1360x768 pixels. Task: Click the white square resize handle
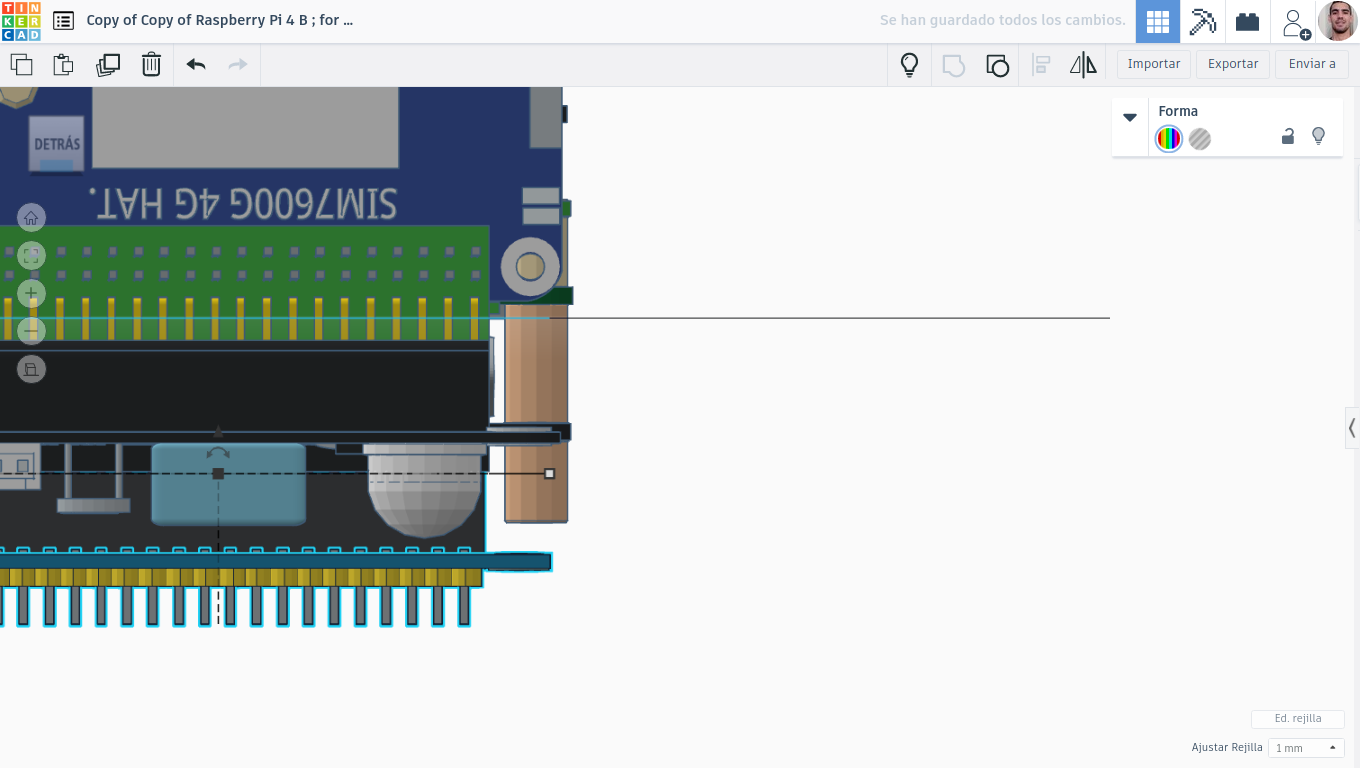click(x=549, y=473)
